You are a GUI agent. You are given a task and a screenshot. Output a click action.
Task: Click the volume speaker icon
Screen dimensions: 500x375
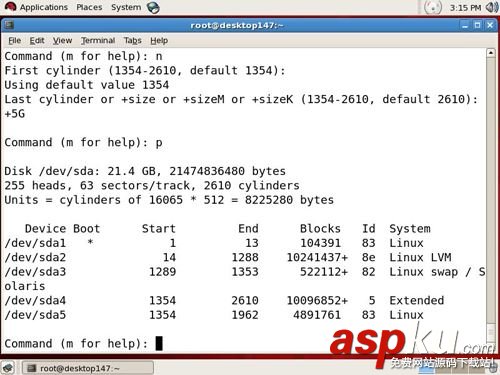tap(492, 7)
